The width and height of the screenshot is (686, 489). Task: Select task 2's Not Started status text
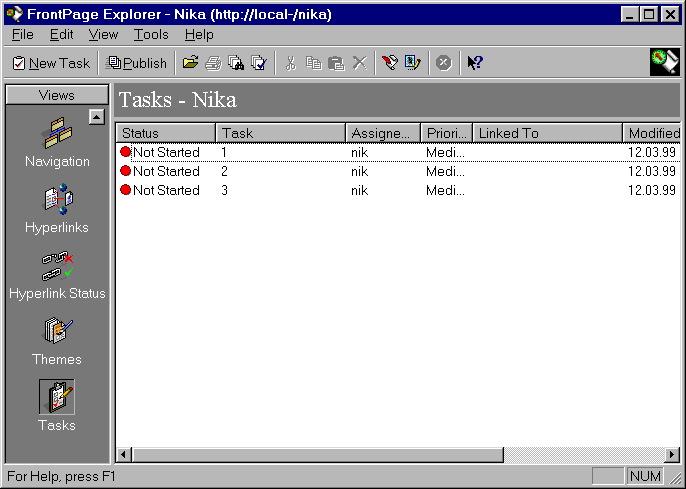pyautogui.click(x=166, y=171)
